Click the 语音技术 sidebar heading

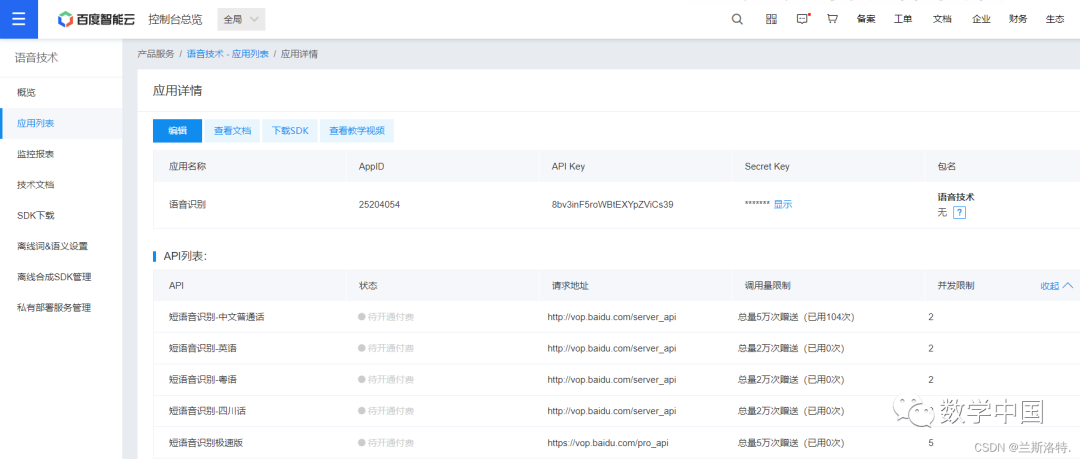(37, 58)
